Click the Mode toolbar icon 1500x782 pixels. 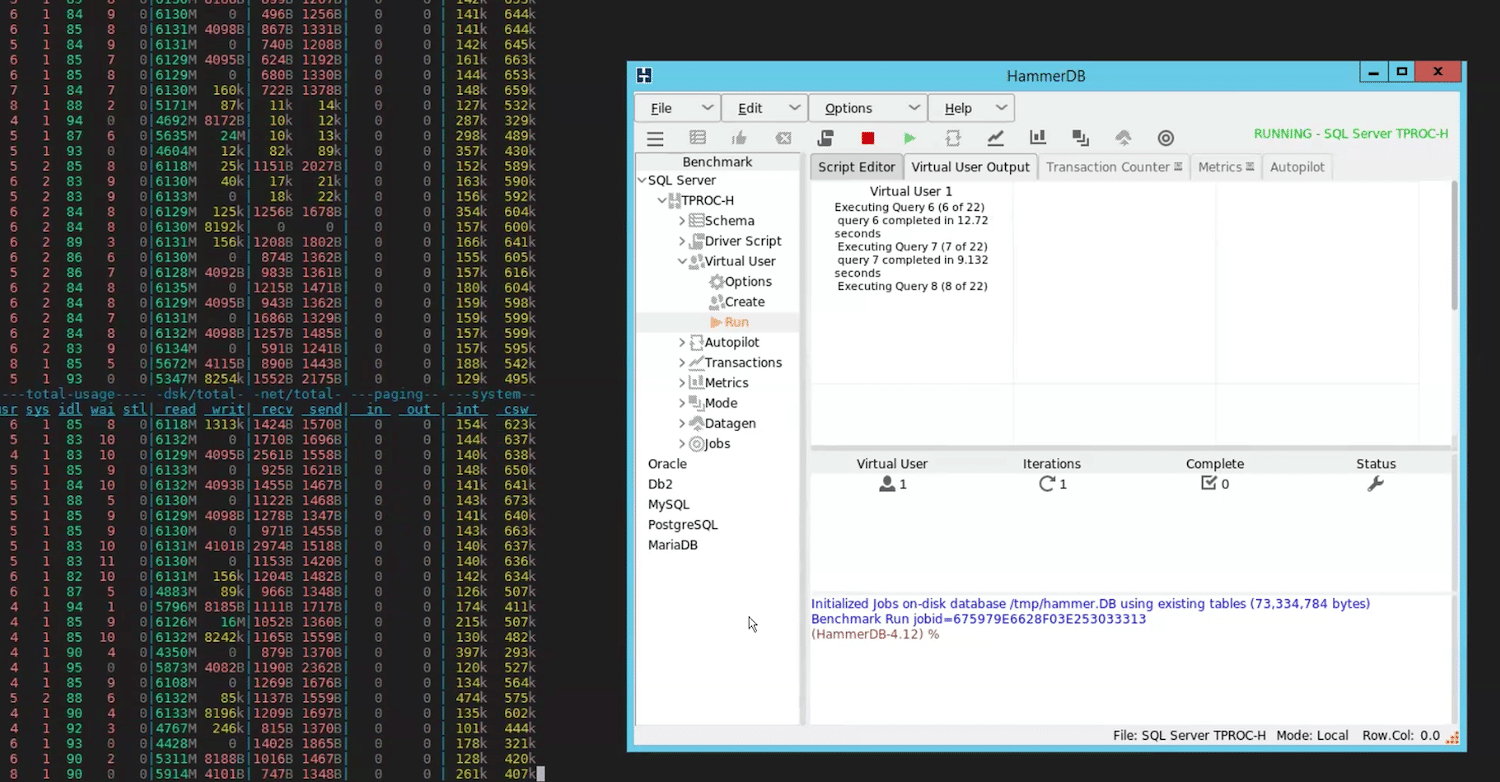click(x=1081, y=138)
